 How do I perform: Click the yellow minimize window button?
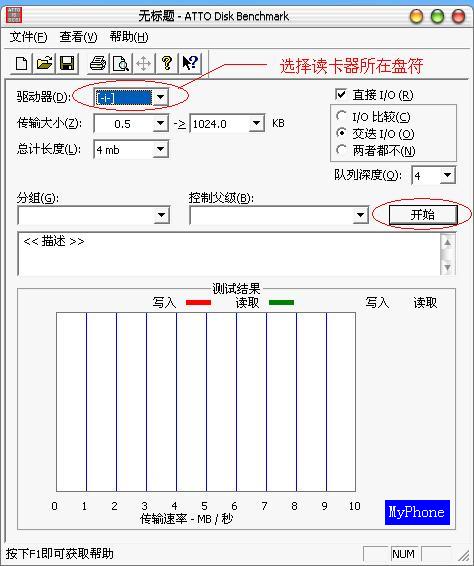[416, 16]
